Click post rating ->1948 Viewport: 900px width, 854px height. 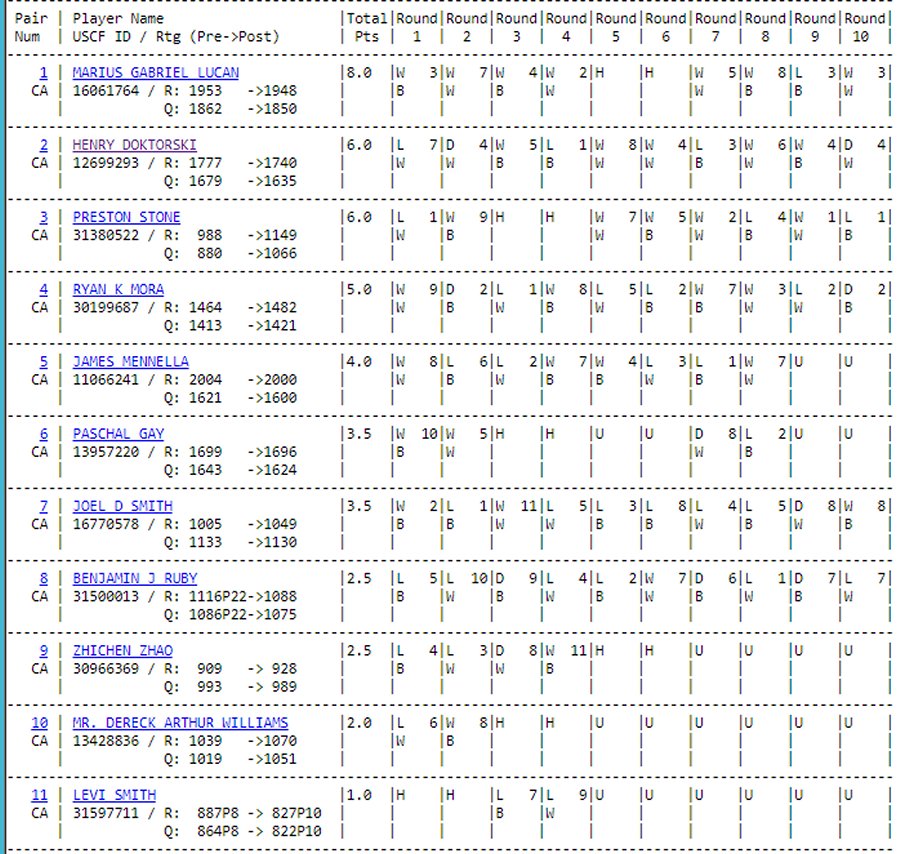coord(272,91)
